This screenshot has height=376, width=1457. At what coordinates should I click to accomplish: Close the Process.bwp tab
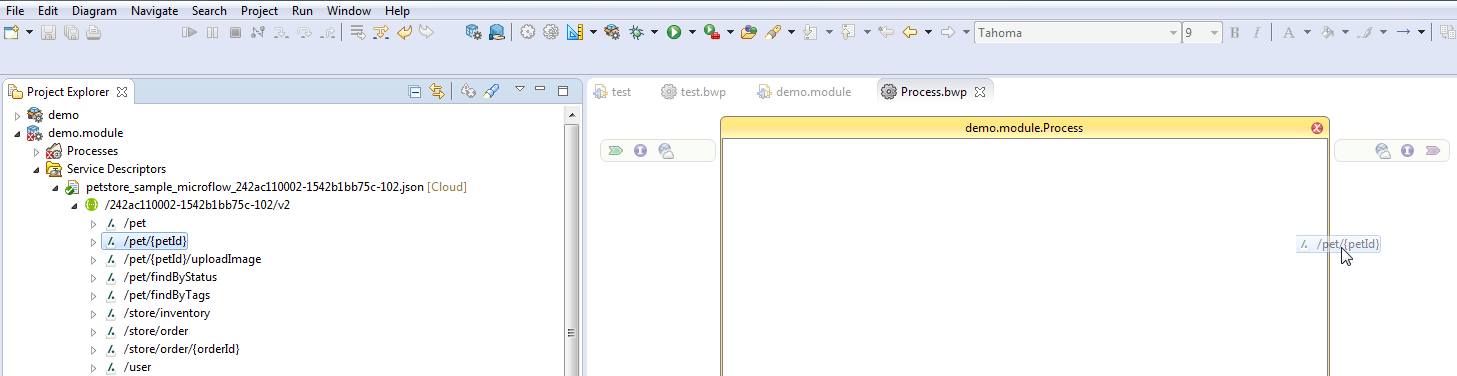[980, 91]
